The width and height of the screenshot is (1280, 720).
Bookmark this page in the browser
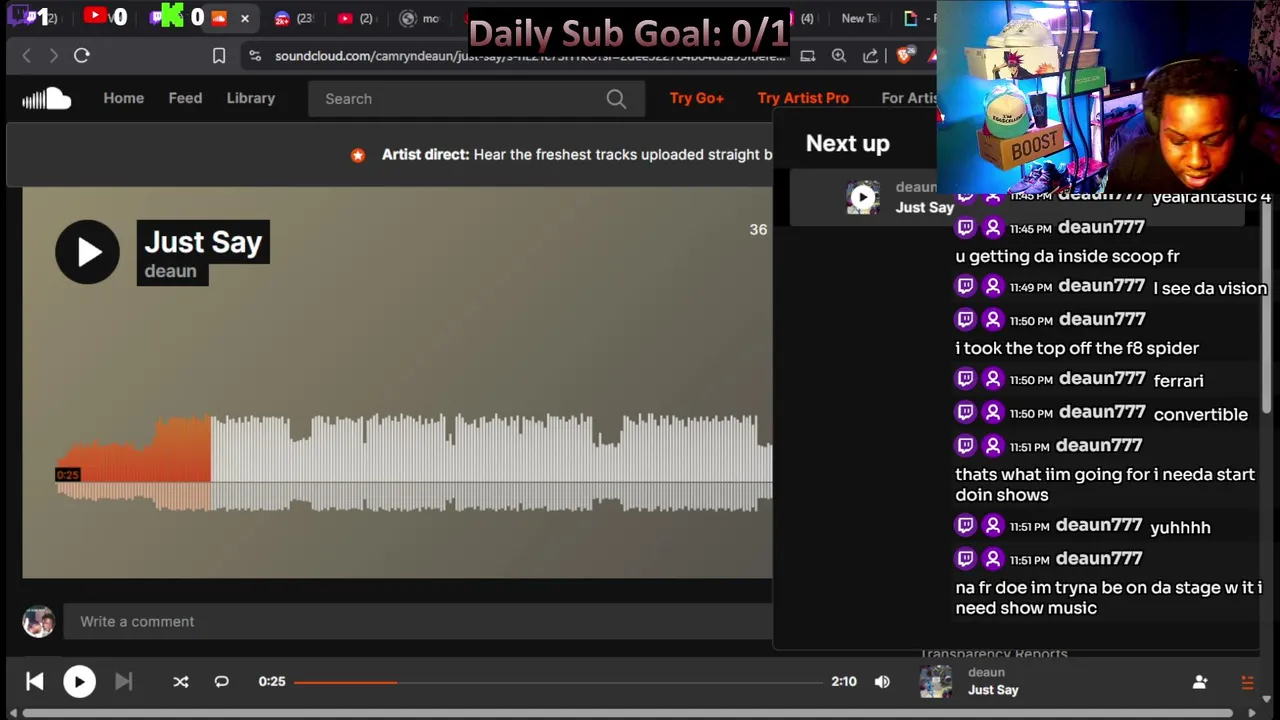click(x=219, y=56)
